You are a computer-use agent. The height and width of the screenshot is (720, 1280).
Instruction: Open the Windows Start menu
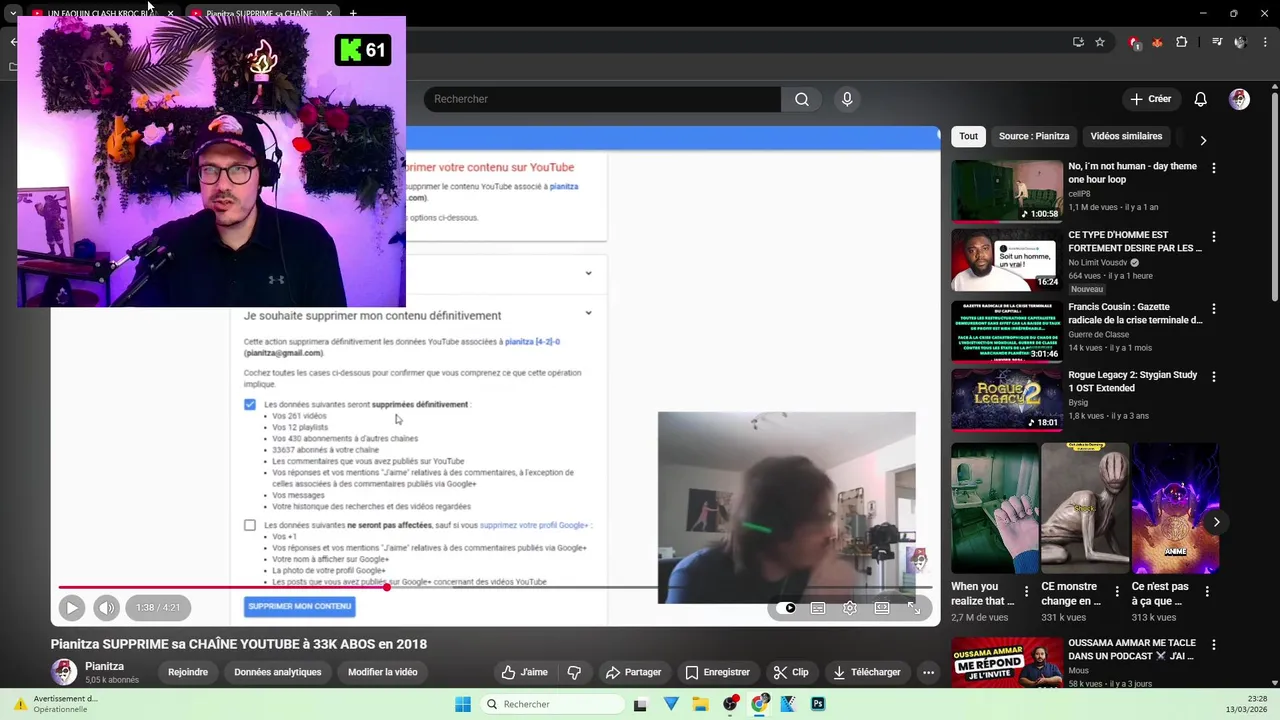tap(463, 704)
